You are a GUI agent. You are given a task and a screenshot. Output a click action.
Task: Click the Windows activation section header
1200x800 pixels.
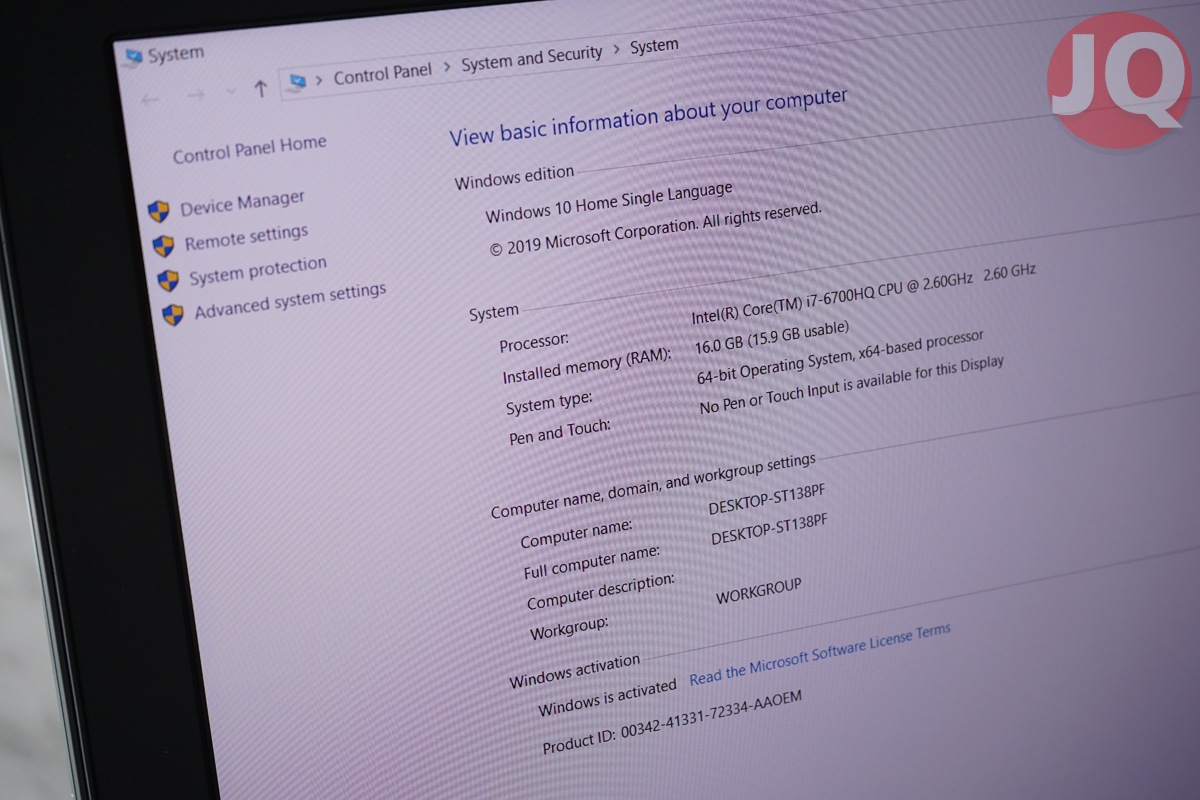click(x=574, y=670)
